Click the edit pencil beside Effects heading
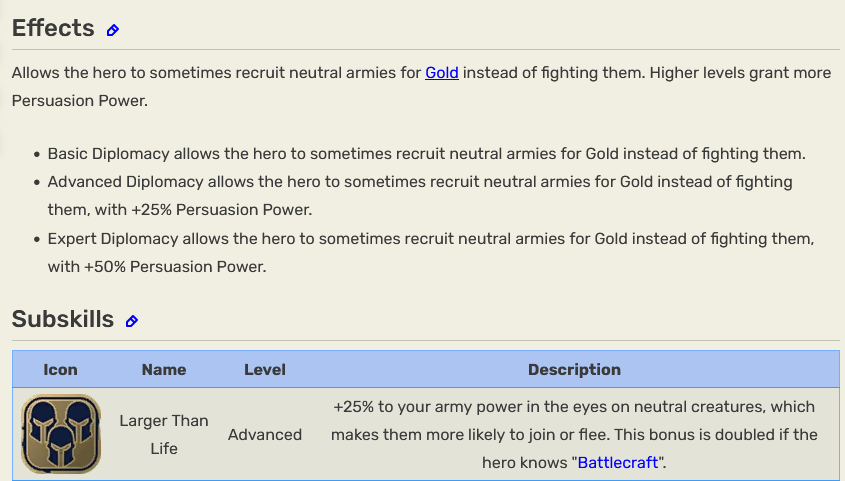Image resolution: width=845 pixels, height=481 pixels. coord(113,30)
